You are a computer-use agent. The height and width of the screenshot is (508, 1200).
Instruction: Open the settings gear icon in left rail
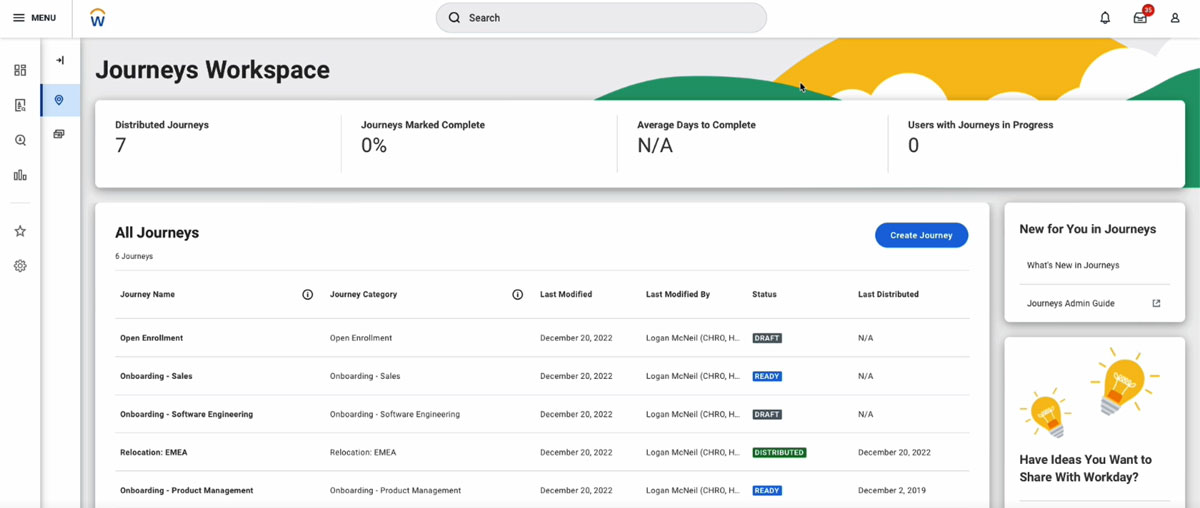20,266
